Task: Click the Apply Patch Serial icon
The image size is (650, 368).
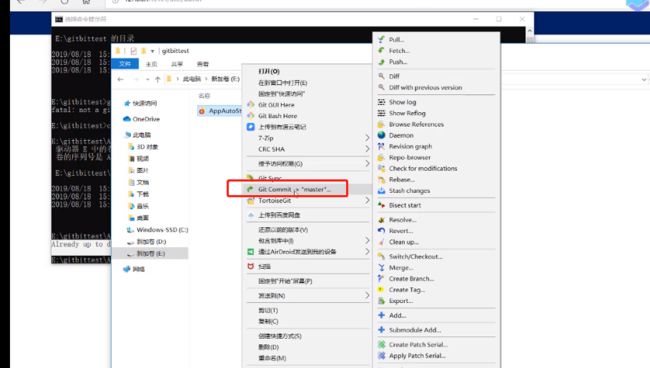Action: tap(381, 356)
